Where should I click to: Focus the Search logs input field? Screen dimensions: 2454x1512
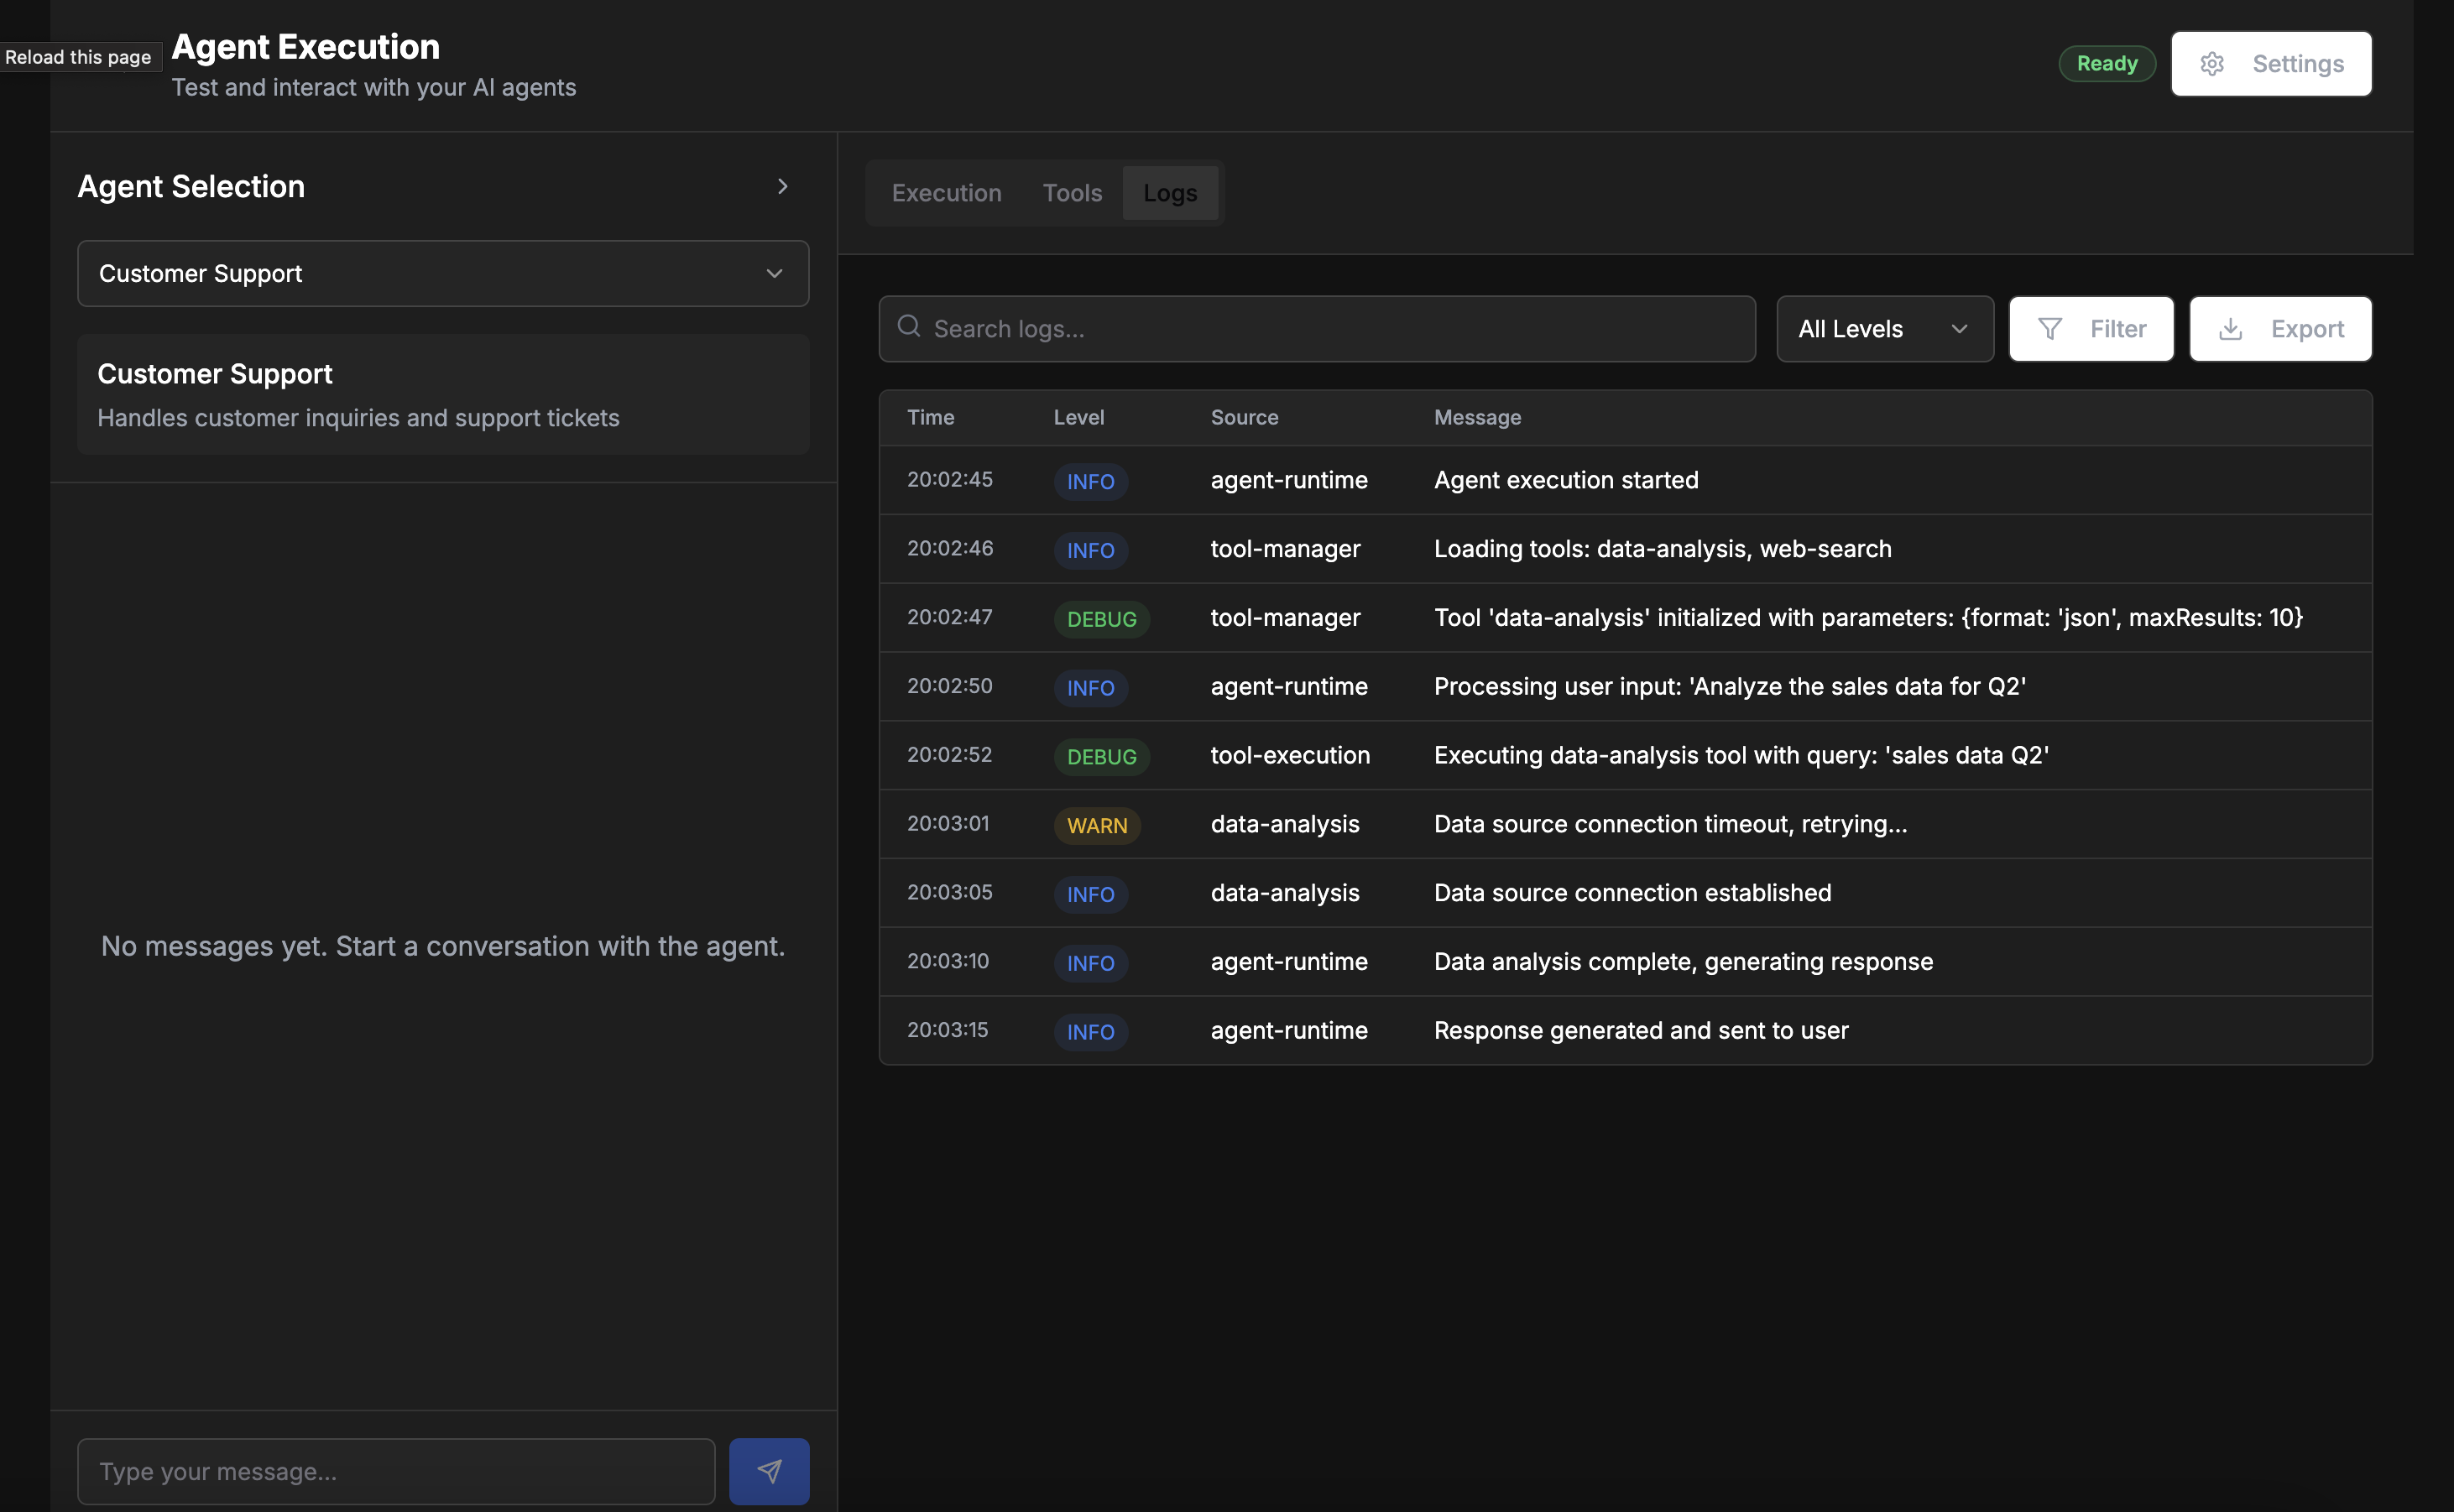pyautogui.click(x=1330, y=329)
